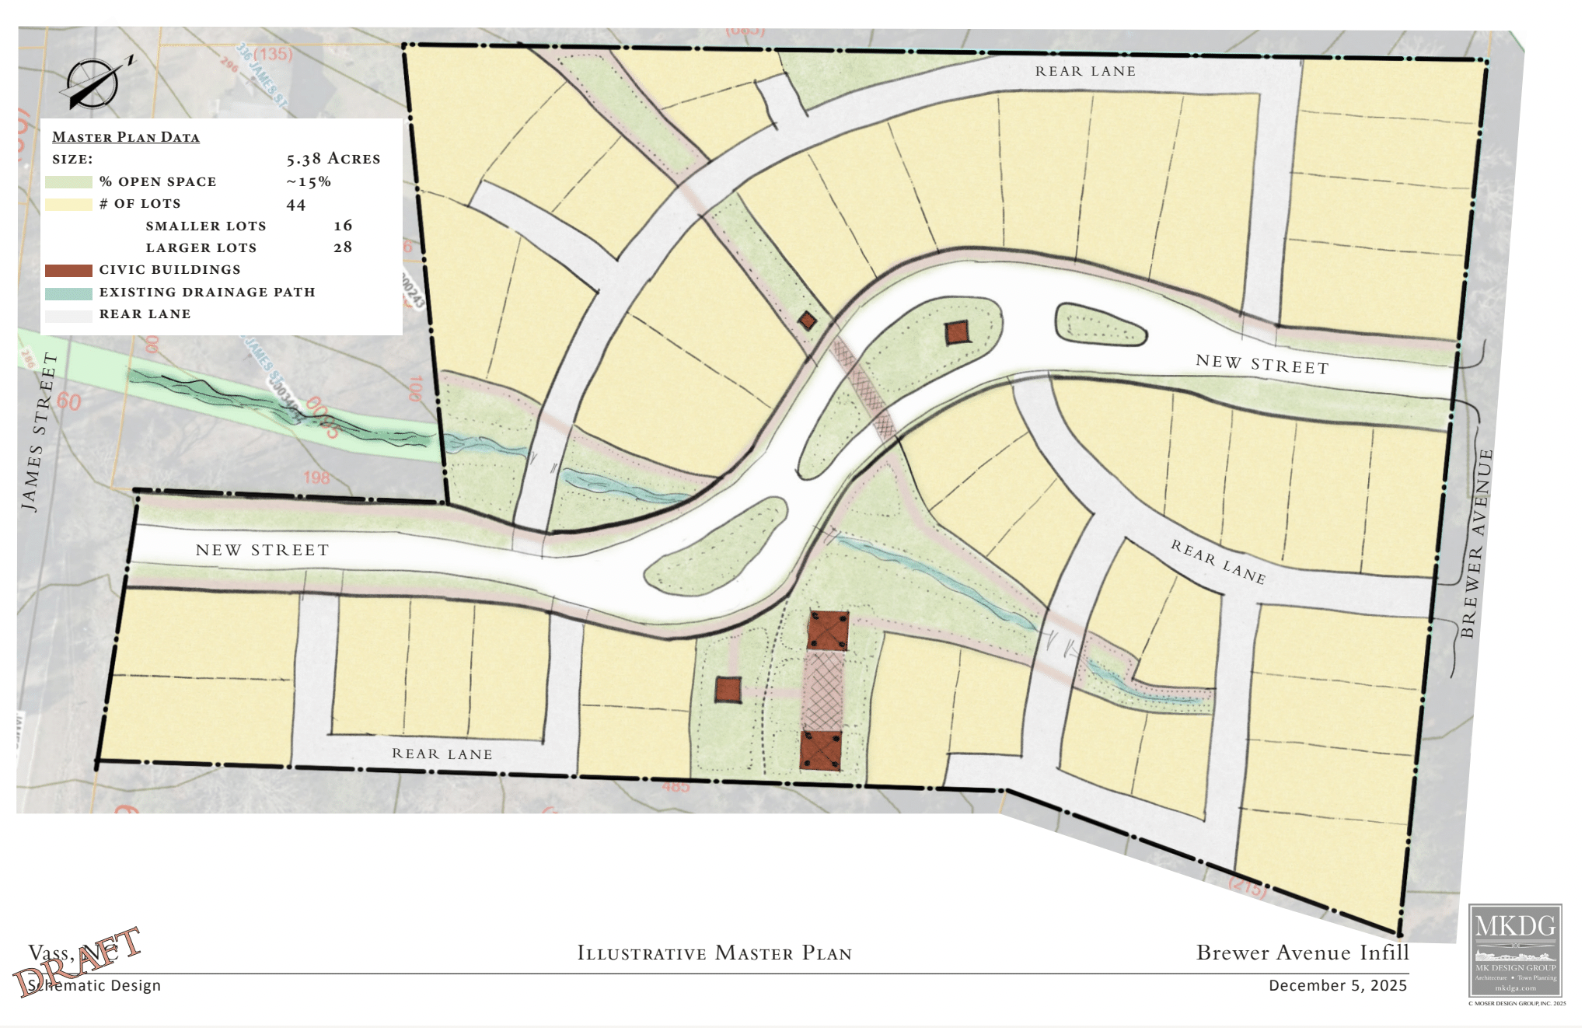Image resolution: width=1582 pixels, height=1028 pixels.
Task: Click the upper civic building with the X roof
Action: tap(828, 631)
